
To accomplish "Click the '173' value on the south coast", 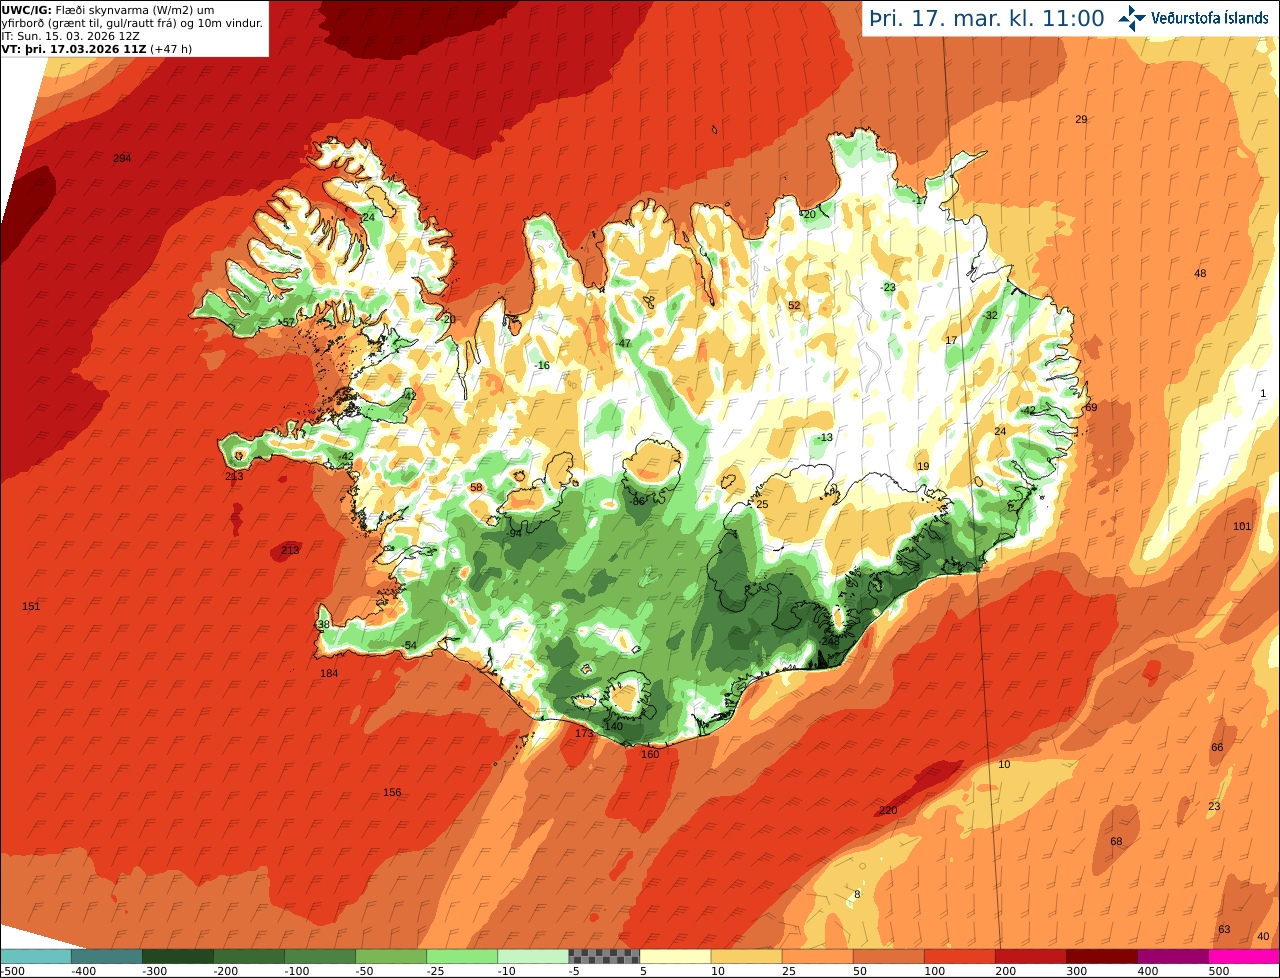I will tap(584, 734).
